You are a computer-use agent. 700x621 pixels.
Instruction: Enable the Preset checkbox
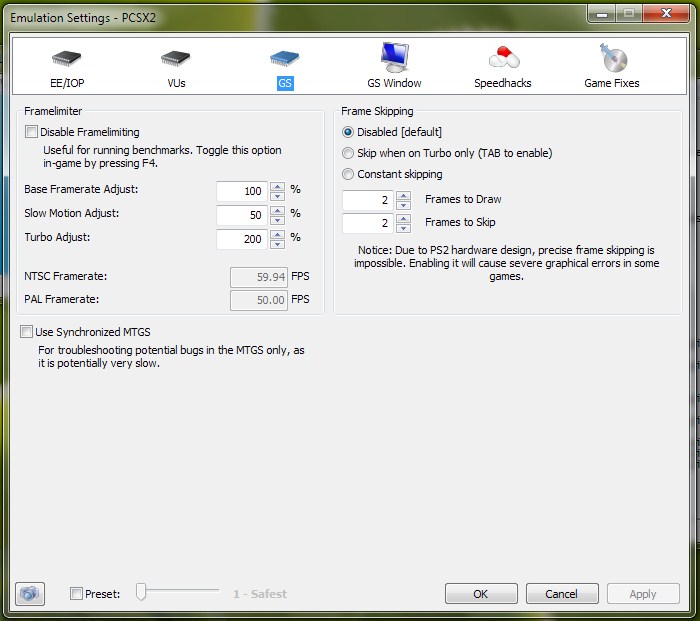click(76, 594)
